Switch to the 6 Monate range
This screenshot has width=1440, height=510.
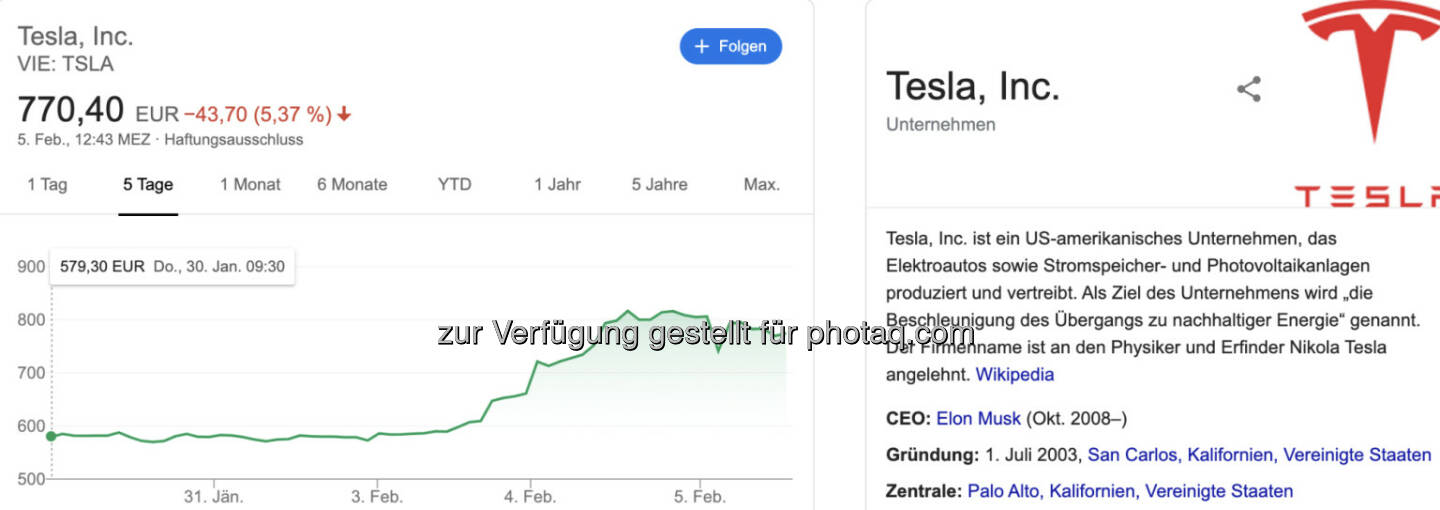point(352,184)
